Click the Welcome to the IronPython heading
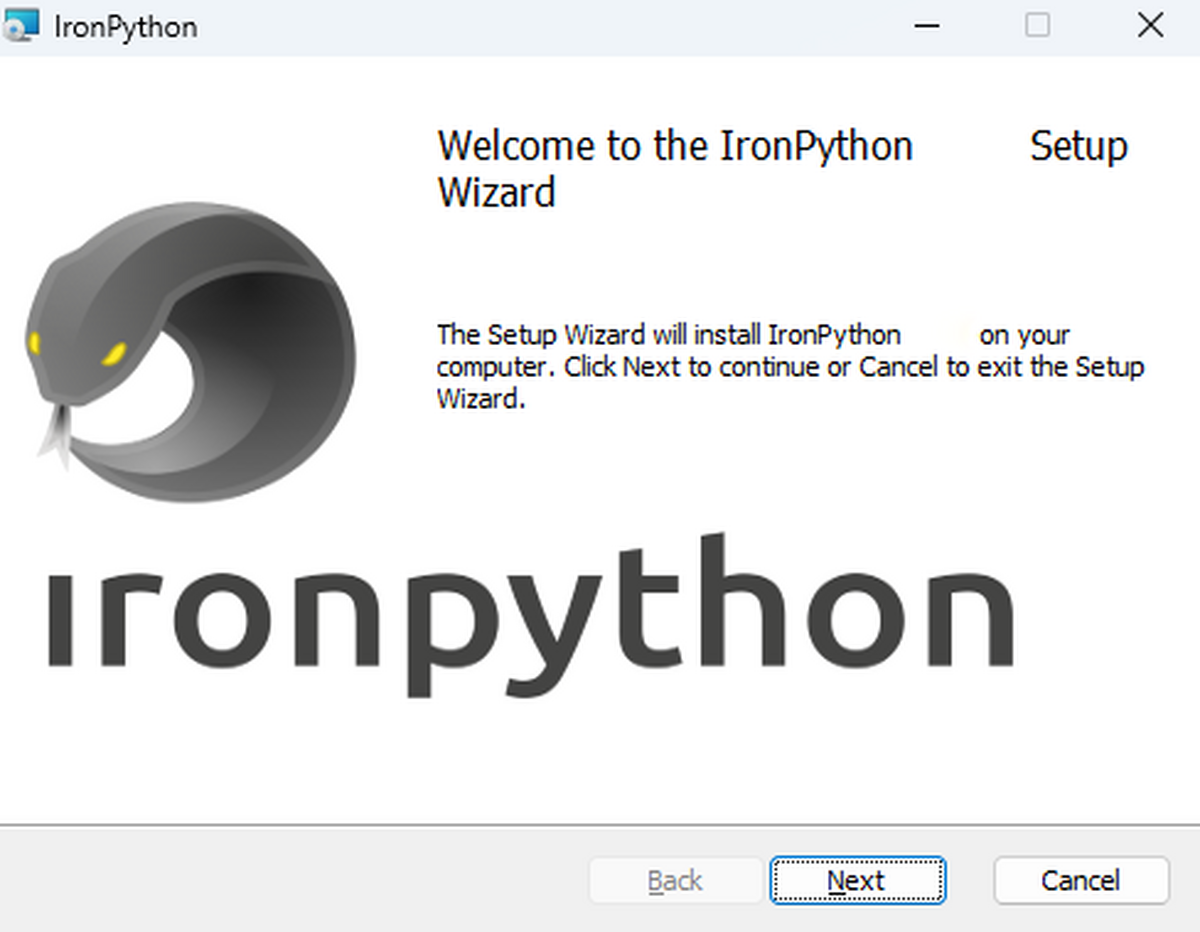 pyautogui.click(x=675, y=146)
